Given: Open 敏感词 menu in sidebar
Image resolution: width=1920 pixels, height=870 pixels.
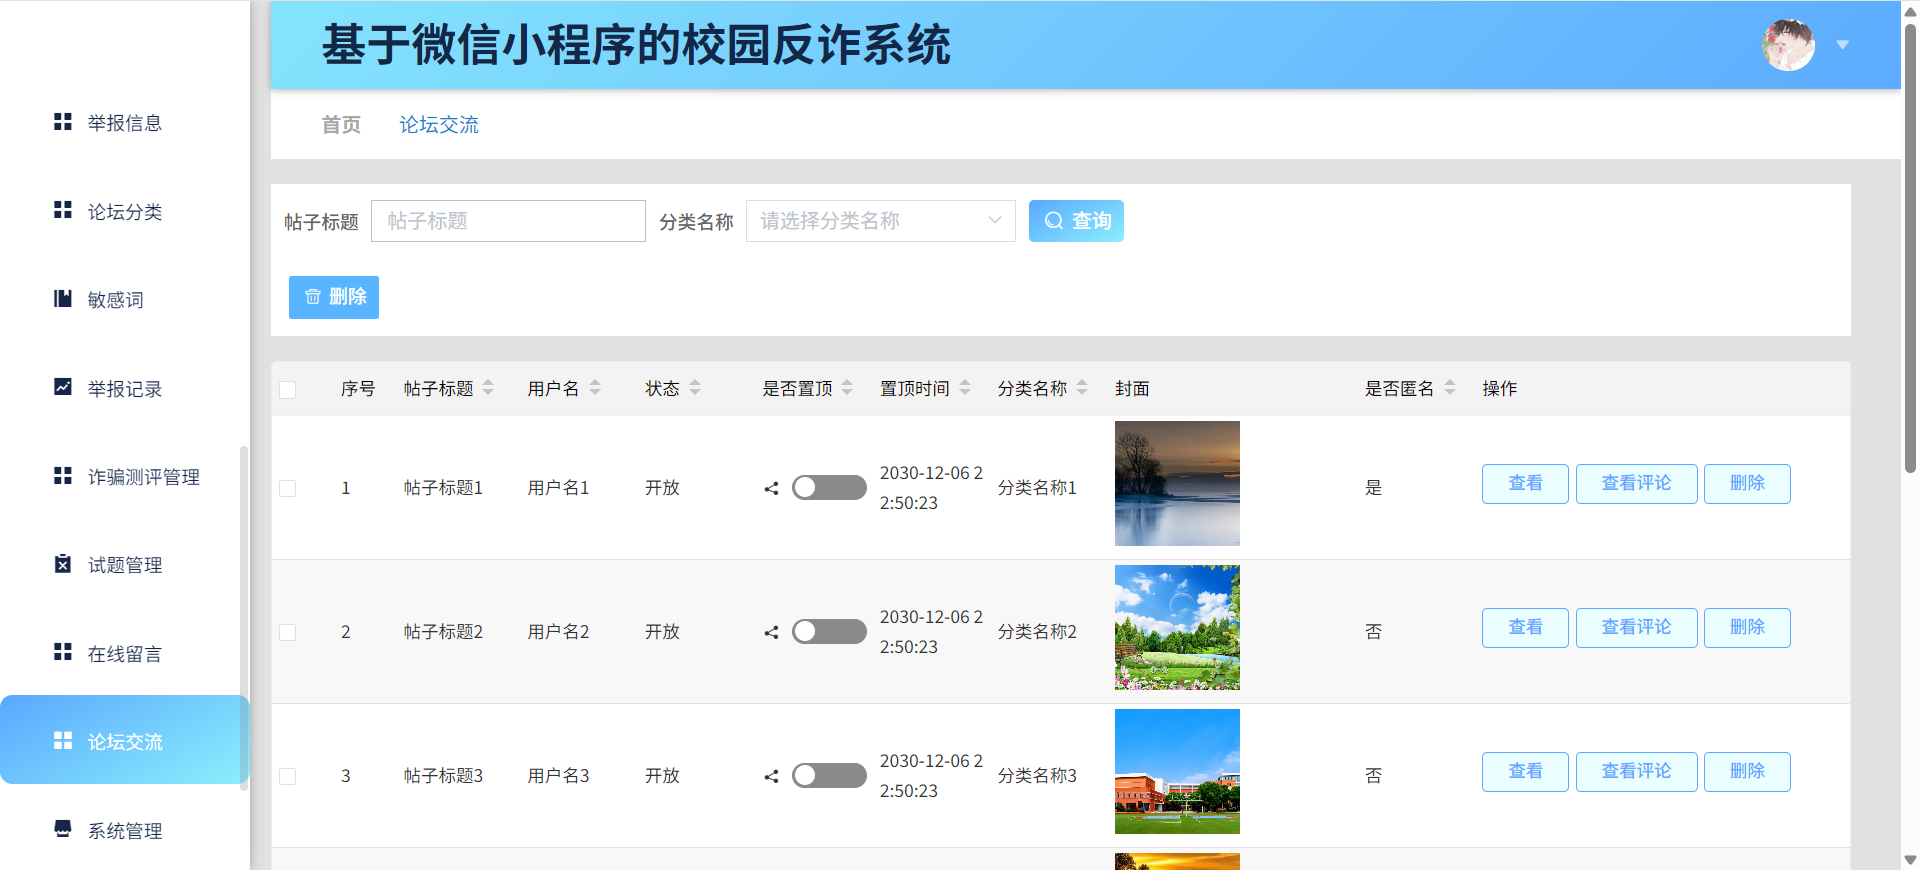Looking at the screenshot, I should (125, 299).
